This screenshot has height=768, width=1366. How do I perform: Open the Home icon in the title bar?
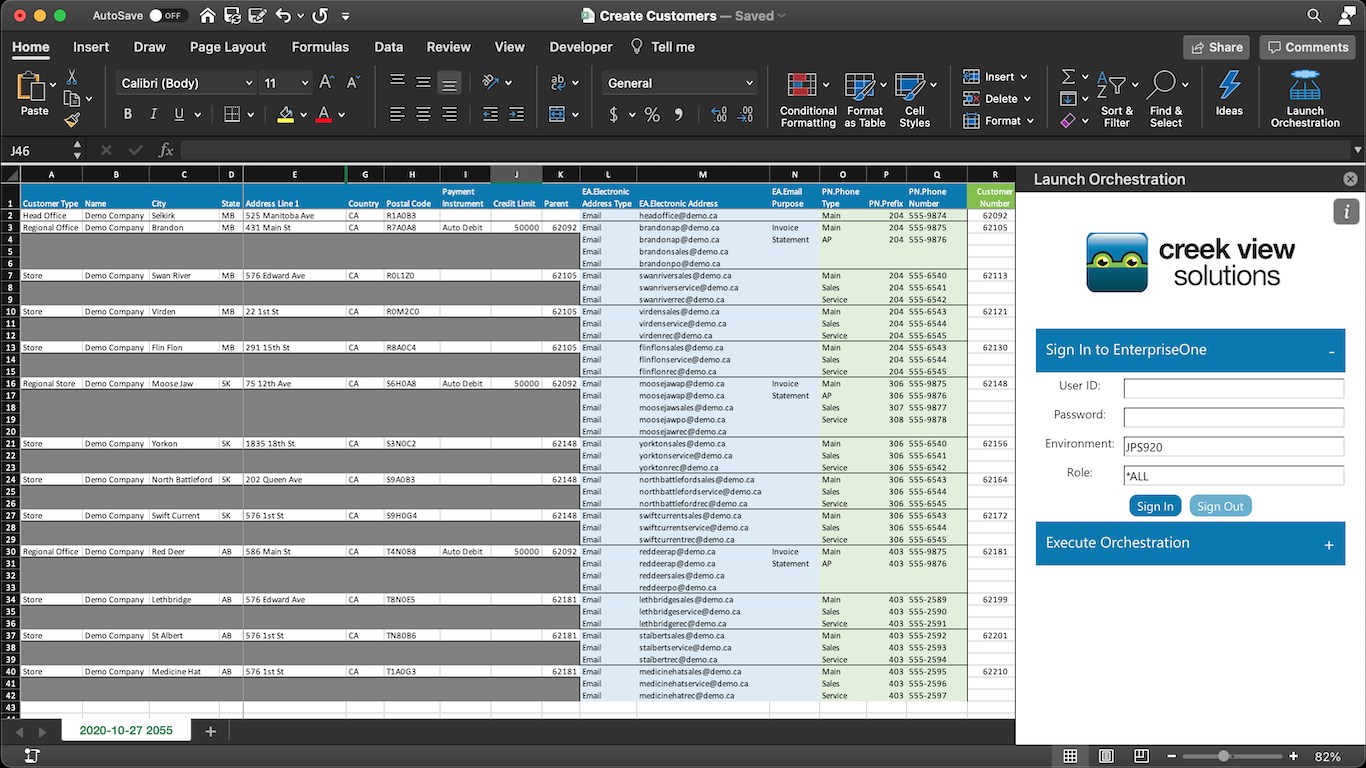point(207,16)
